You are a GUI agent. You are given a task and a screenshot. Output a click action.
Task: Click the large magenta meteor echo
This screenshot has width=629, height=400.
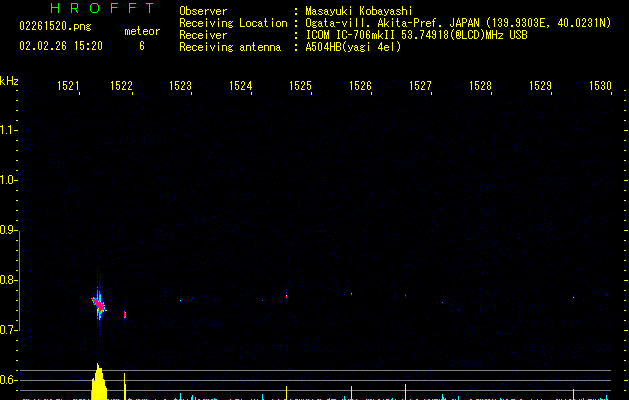pos(99,305)
